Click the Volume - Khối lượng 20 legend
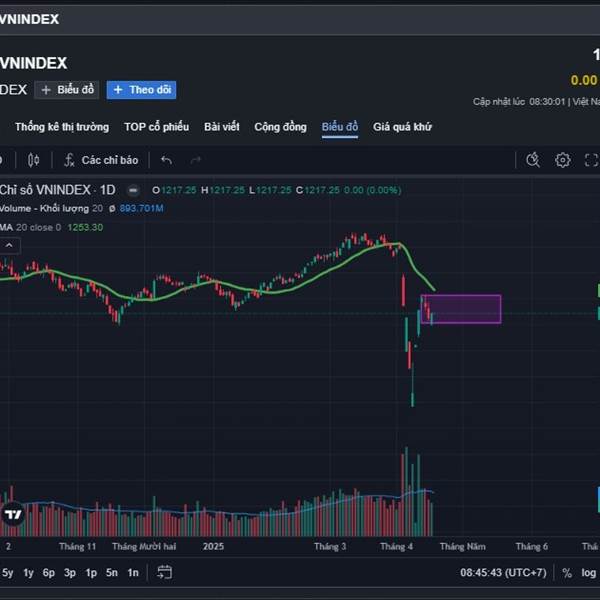The width and height of the screenshot is (600, 600). (x=51, y=209)
